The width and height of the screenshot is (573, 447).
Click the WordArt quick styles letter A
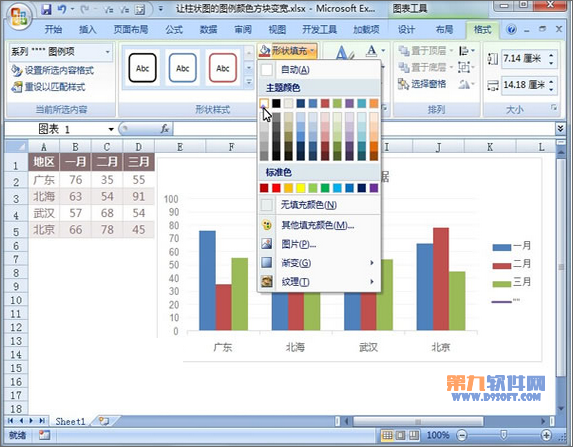click(x=344, y=53)
